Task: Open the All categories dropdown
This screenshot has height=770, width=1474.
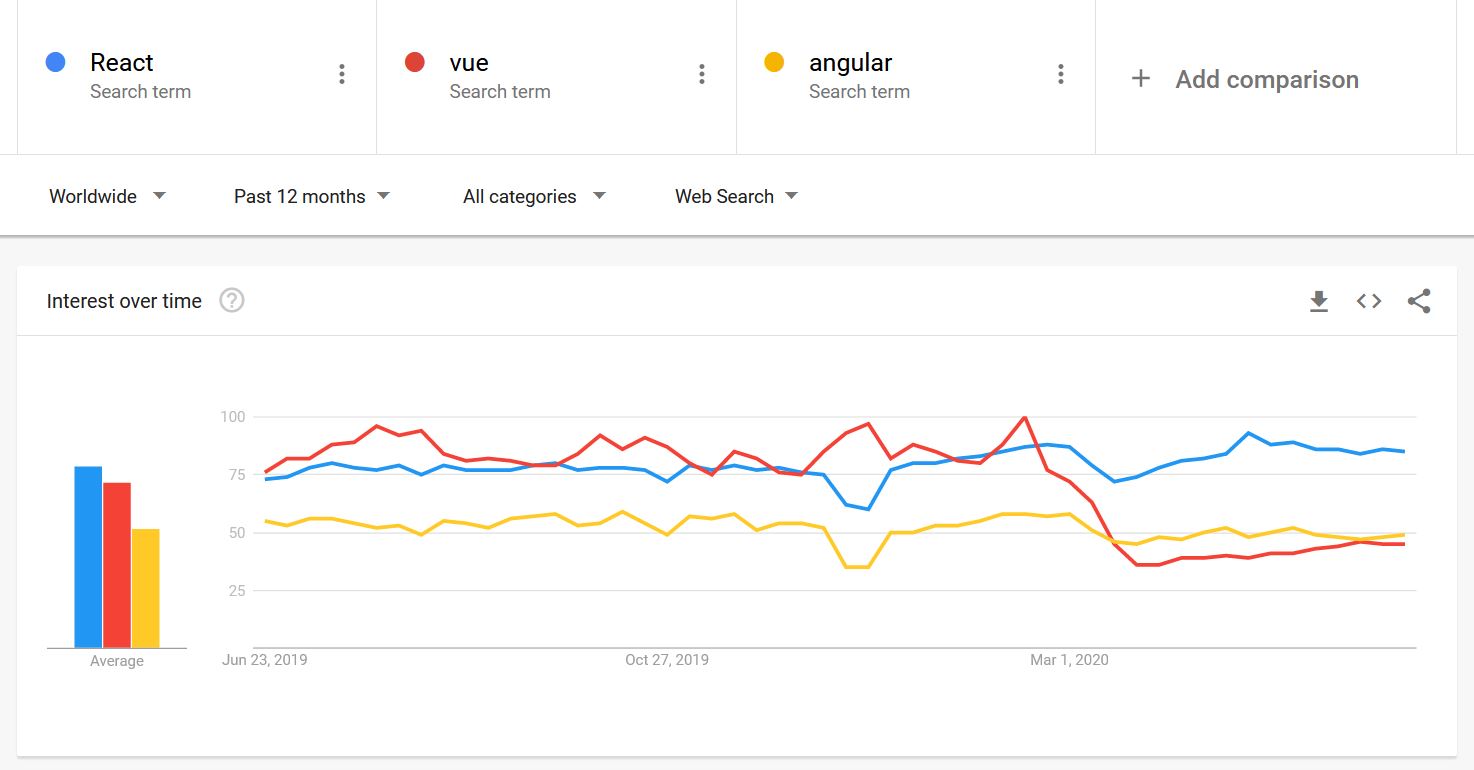Action: (534, 196)
